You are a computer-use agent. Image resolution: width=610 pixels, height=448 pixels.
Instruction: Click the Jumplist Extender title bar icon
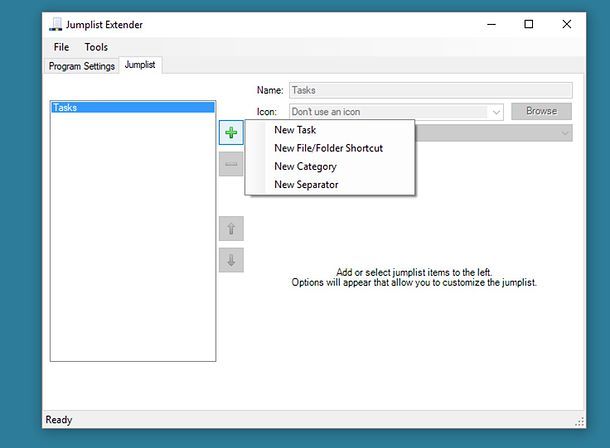(56, 24)
